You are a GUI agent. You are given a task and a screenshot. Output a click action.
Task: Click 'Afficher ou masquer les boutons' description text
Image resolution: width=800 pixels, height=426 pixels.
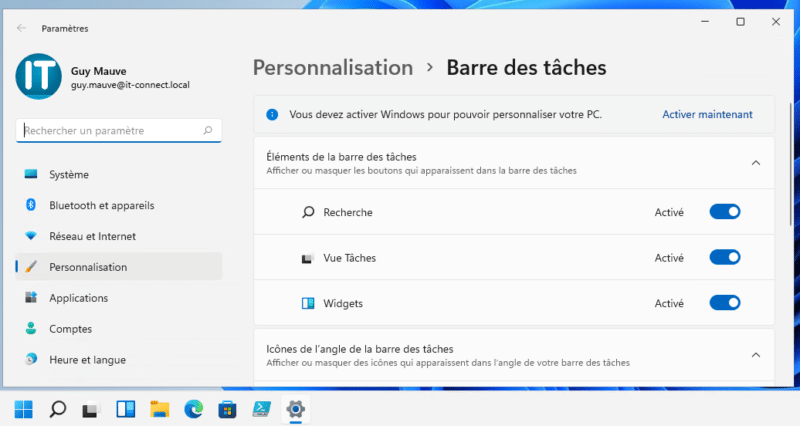click(421, 170)
